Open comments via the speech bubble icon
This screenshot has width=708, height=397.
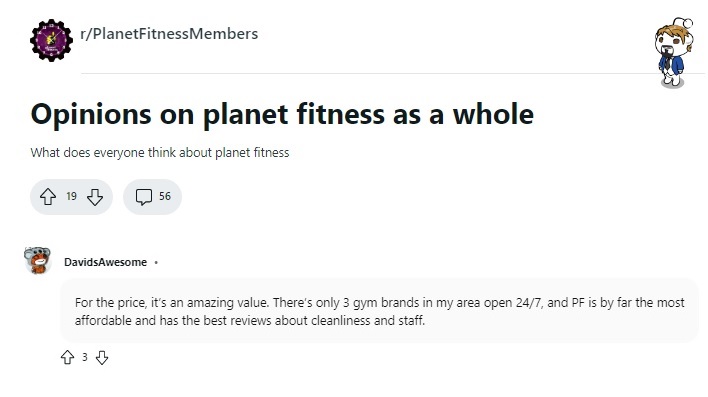pyautogui.click(x=144, y=197)
